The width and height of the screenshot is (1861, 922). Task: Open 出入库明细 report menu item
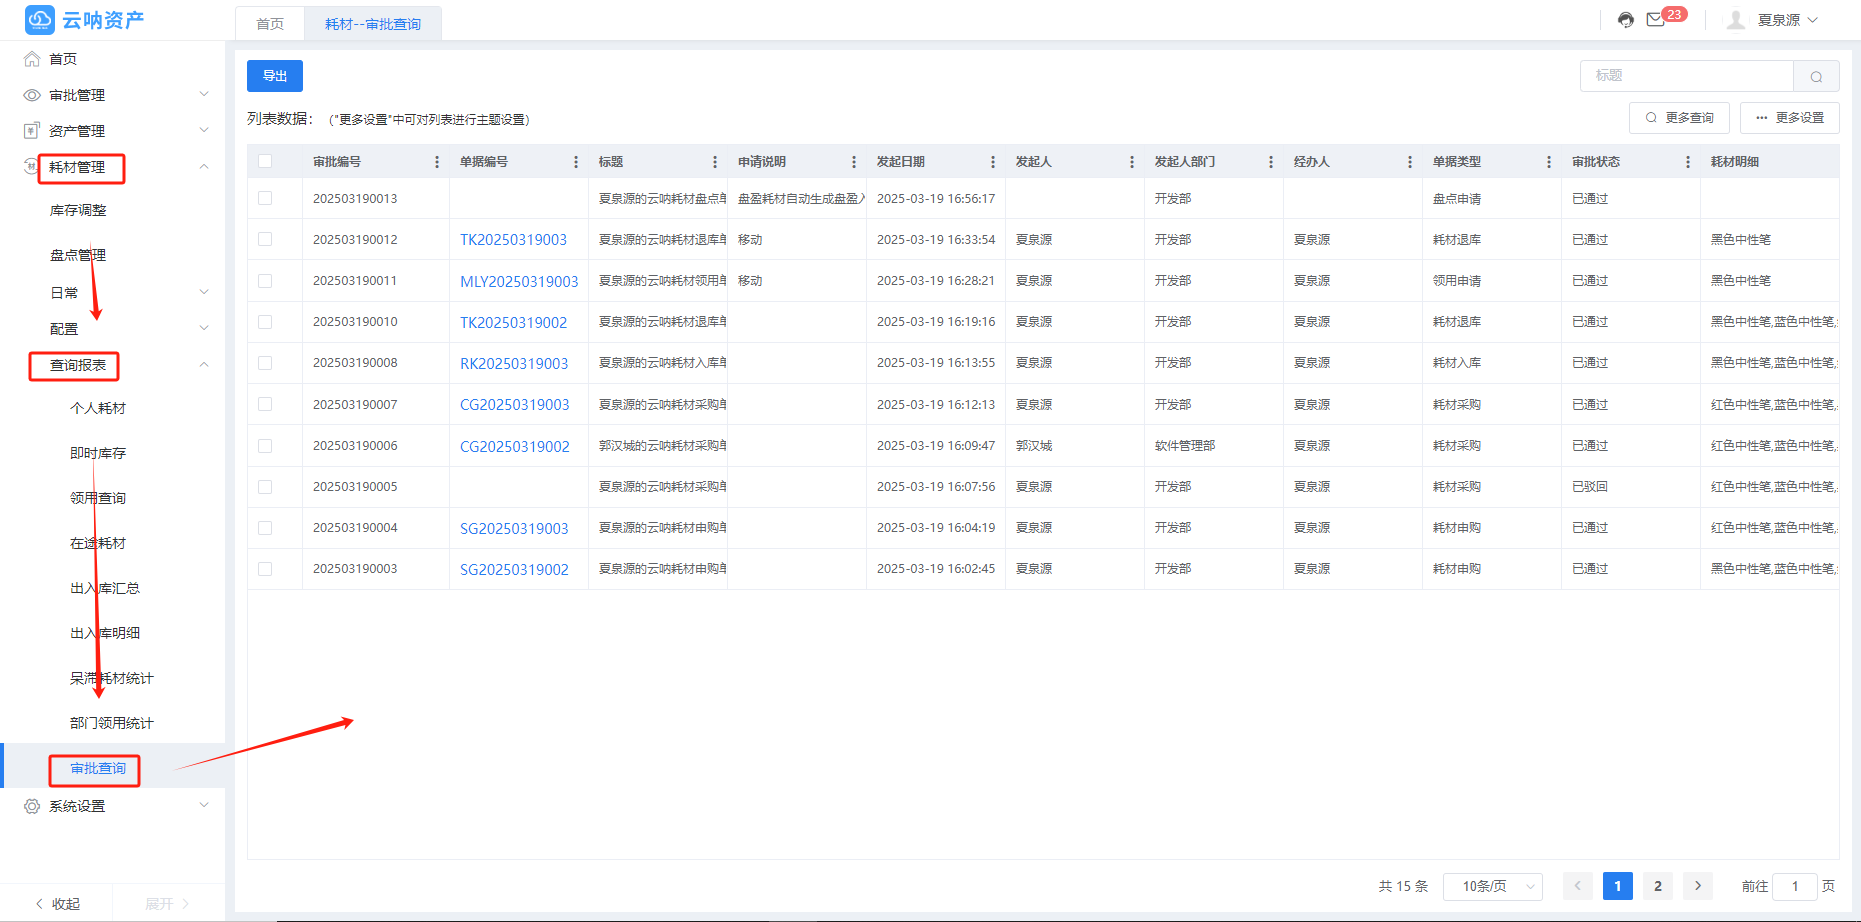click(x=105, y=633)
